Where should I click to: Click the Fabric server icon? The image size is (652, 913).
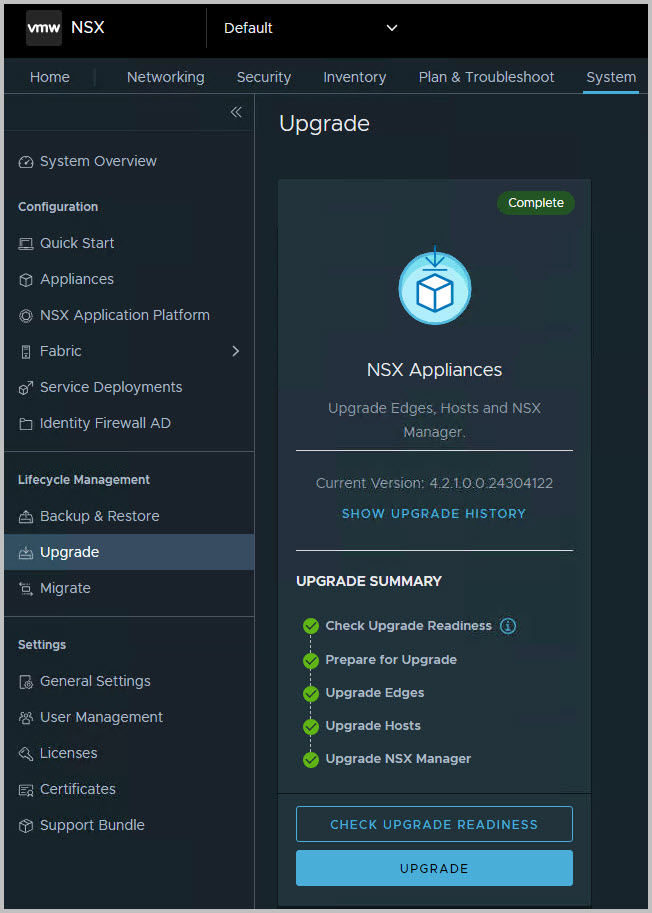point(26,352)
